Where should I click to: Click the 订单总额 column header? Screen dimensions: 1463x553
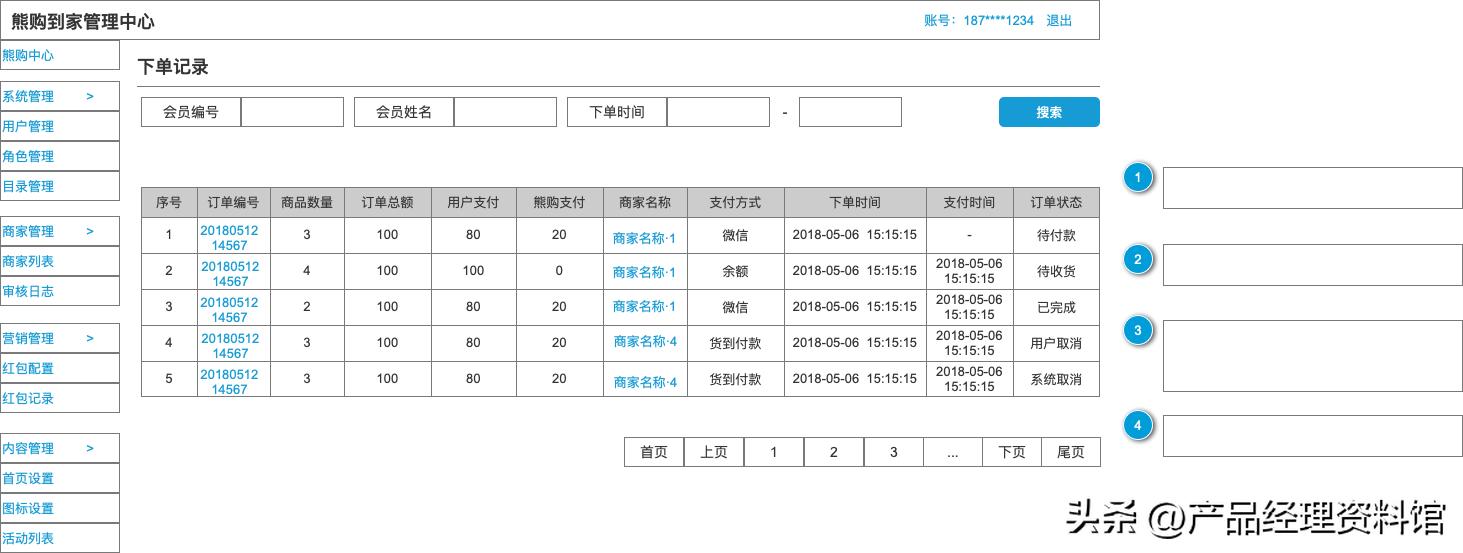pos(388,202)
